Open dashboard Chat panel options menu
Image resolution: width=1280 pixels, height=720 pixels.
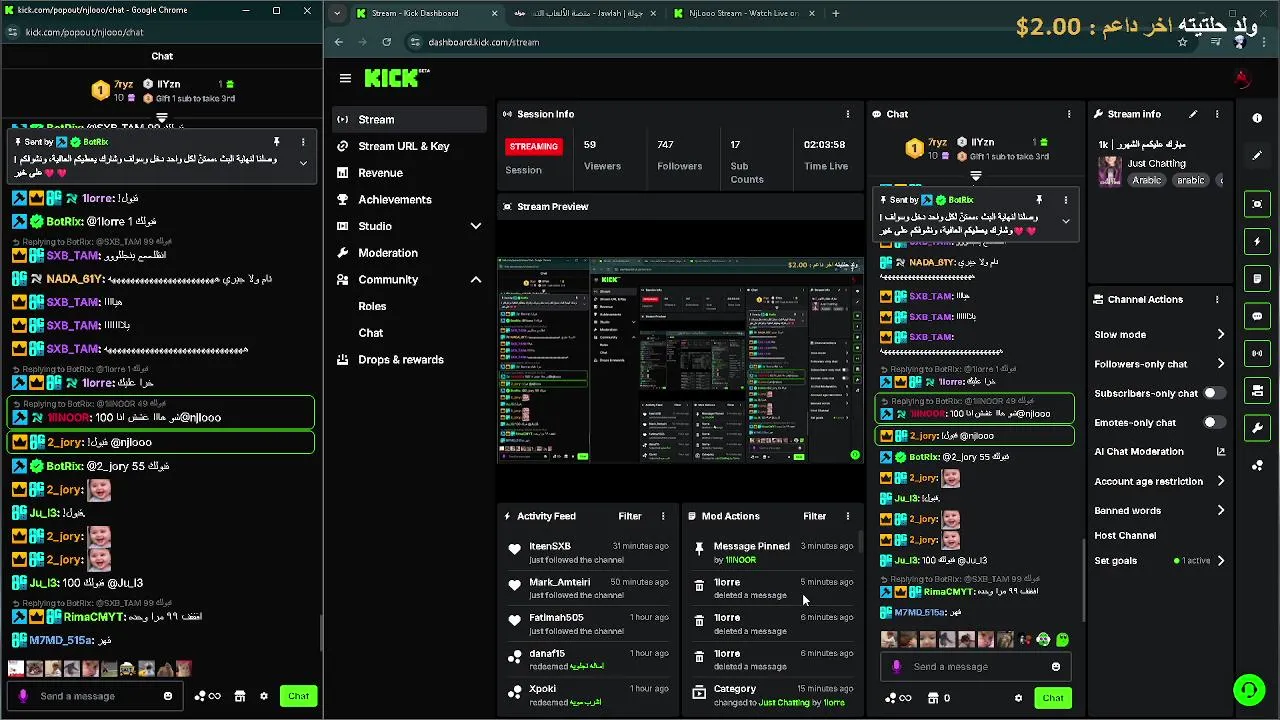coord(1069,114)
